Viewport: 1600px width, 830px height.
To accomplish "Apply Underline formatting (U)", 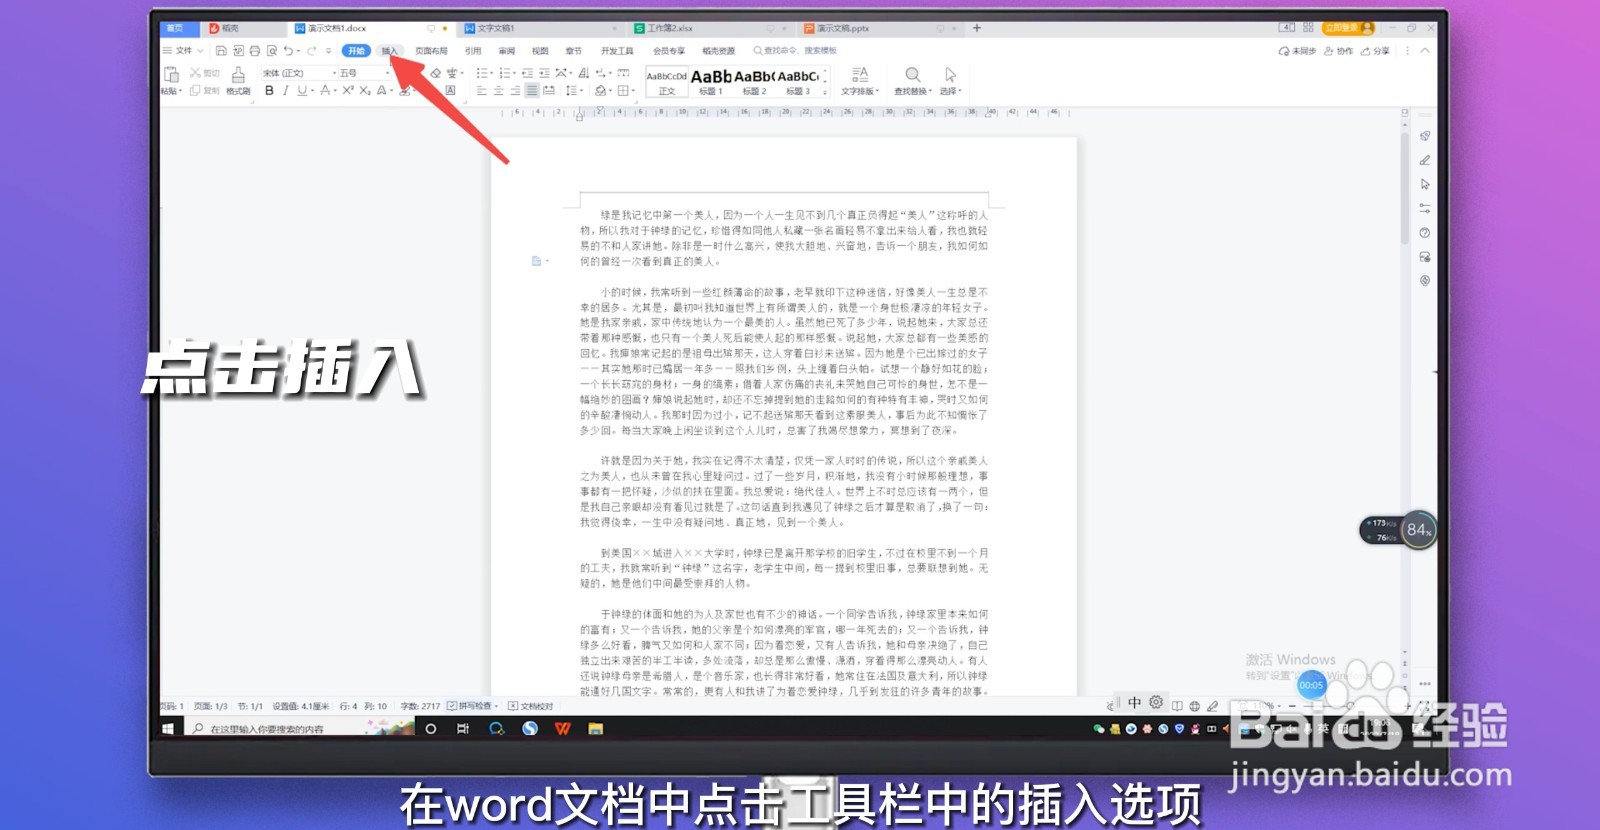I will pyautogui.click(x=301, y=90).
